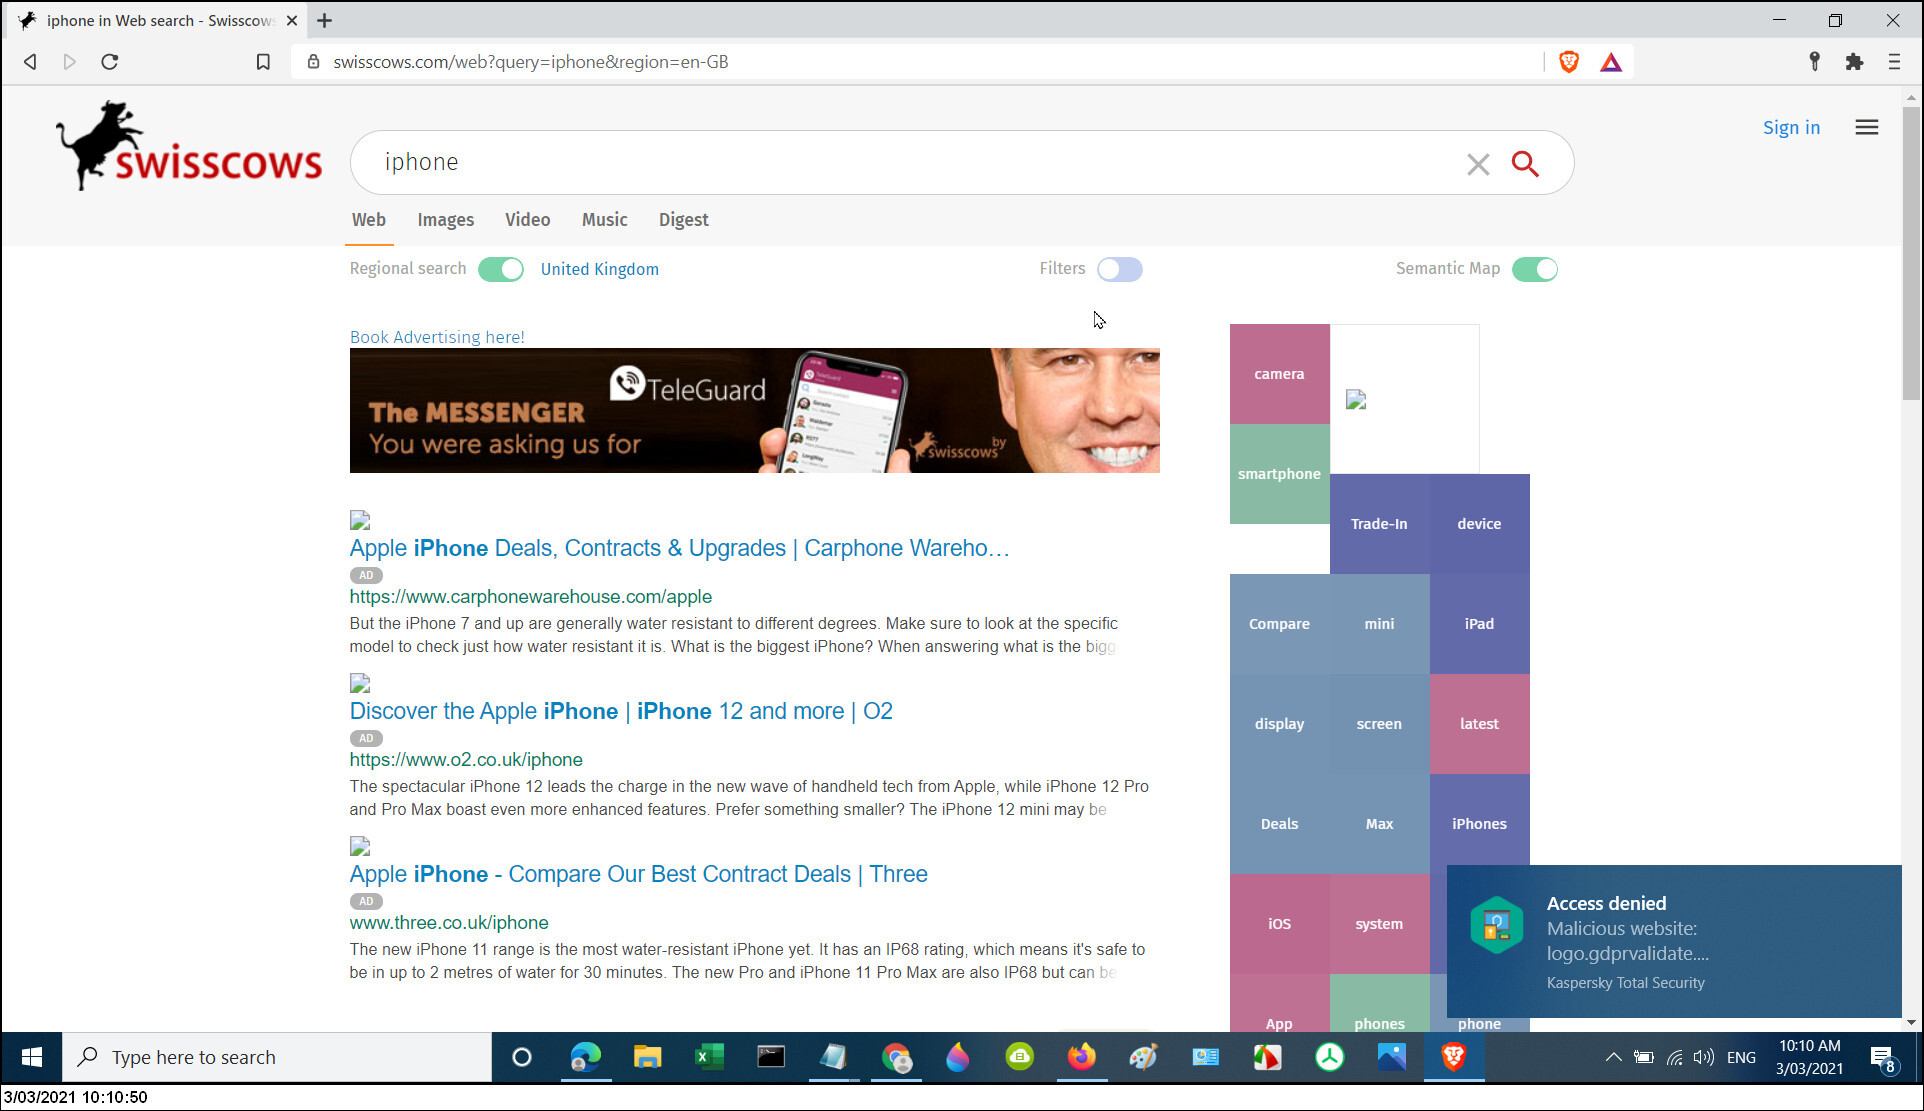Switch to Brave browser in the taskbar
1924x1111 pixels.
point(1453,1057)
